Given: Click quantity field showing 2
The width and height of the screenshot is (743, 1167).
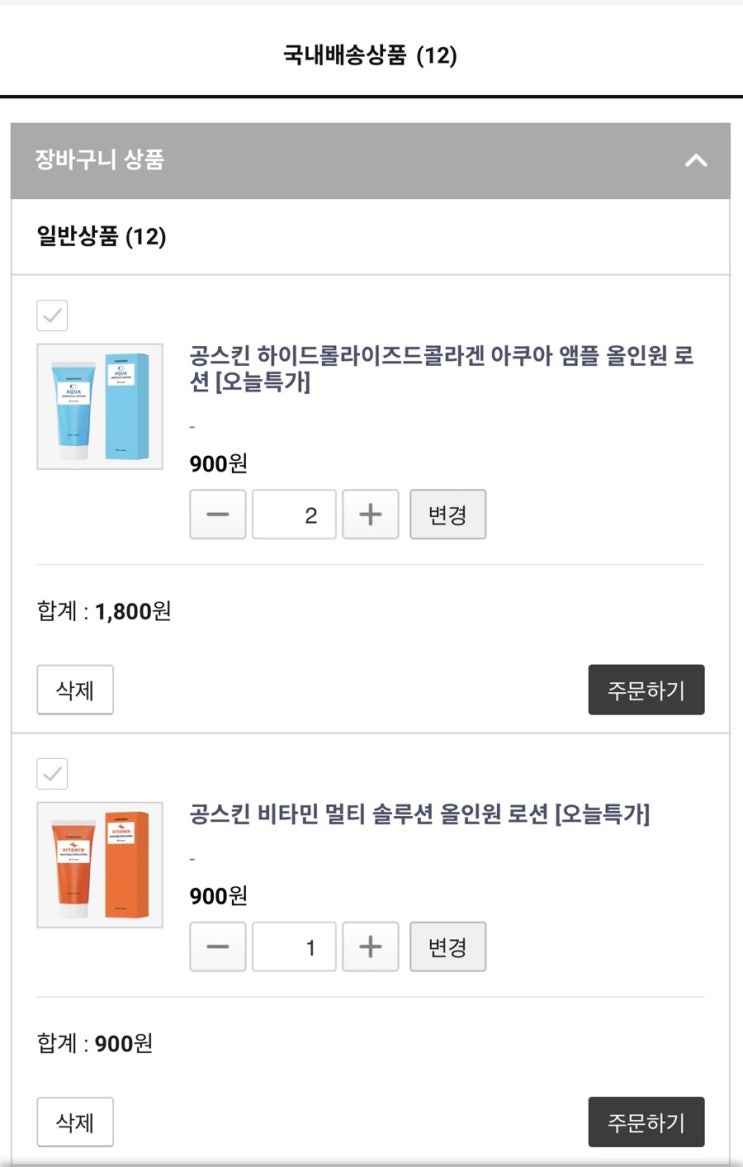Looking at the screenshot, I should (x=294, y=514).
